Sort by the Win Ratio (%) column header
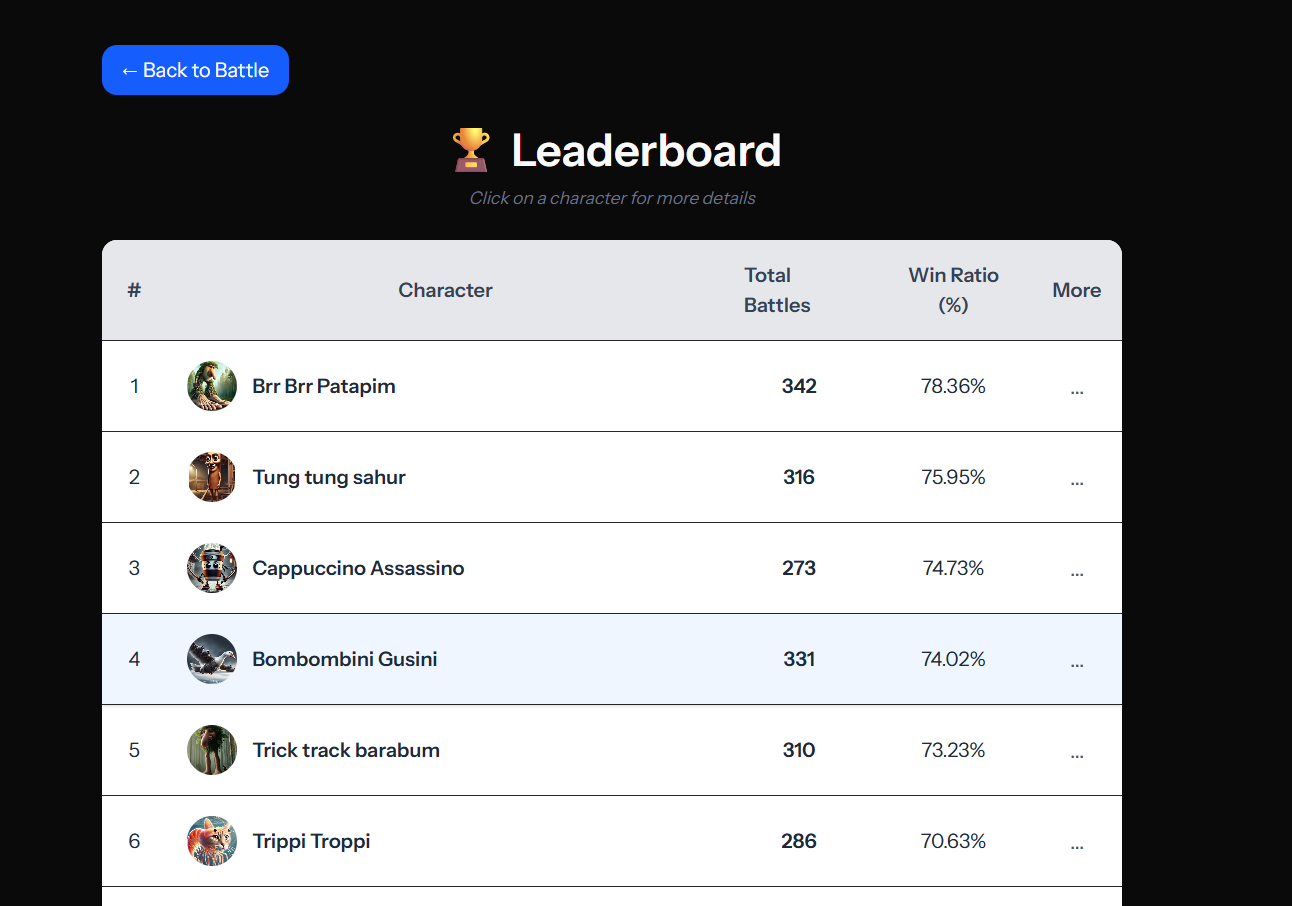 [953, 290]
